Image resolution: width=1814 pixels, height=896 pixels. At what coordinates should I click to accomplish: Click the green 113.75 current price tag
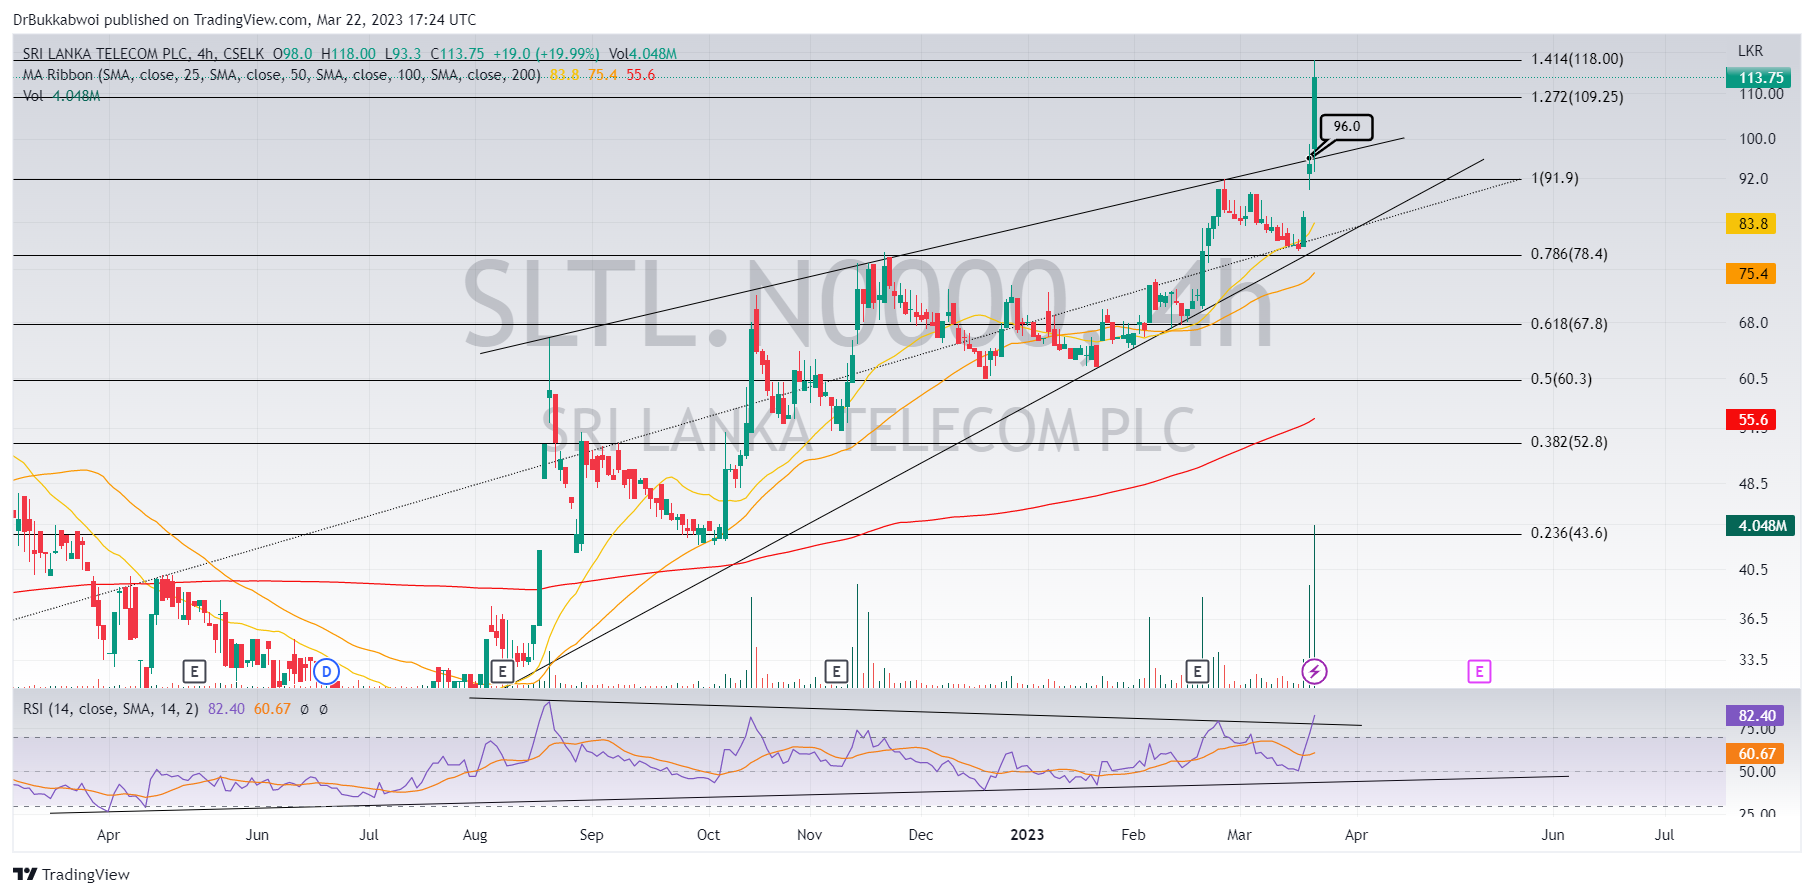[x=1760, y=77]
